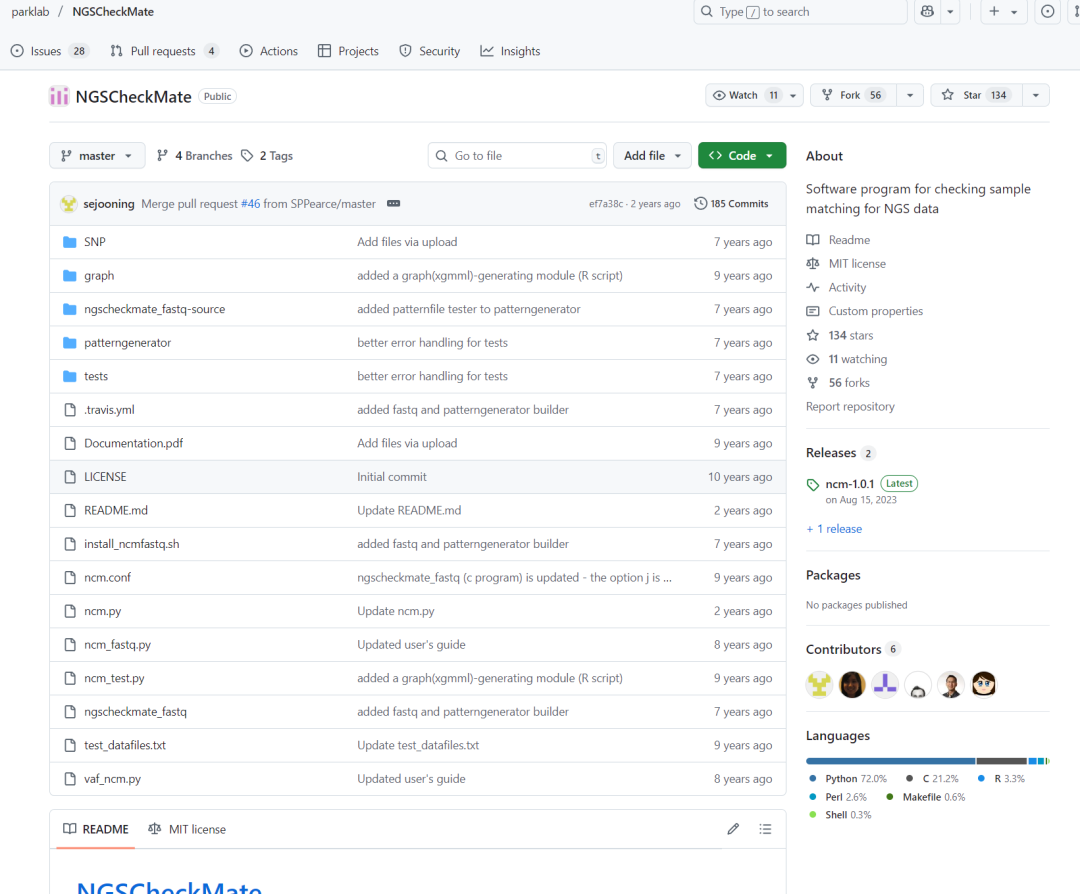Image resolution: width=1080 pixels, height=894 pixels.
Task: Open the Security tab
Action: (429, 51)
